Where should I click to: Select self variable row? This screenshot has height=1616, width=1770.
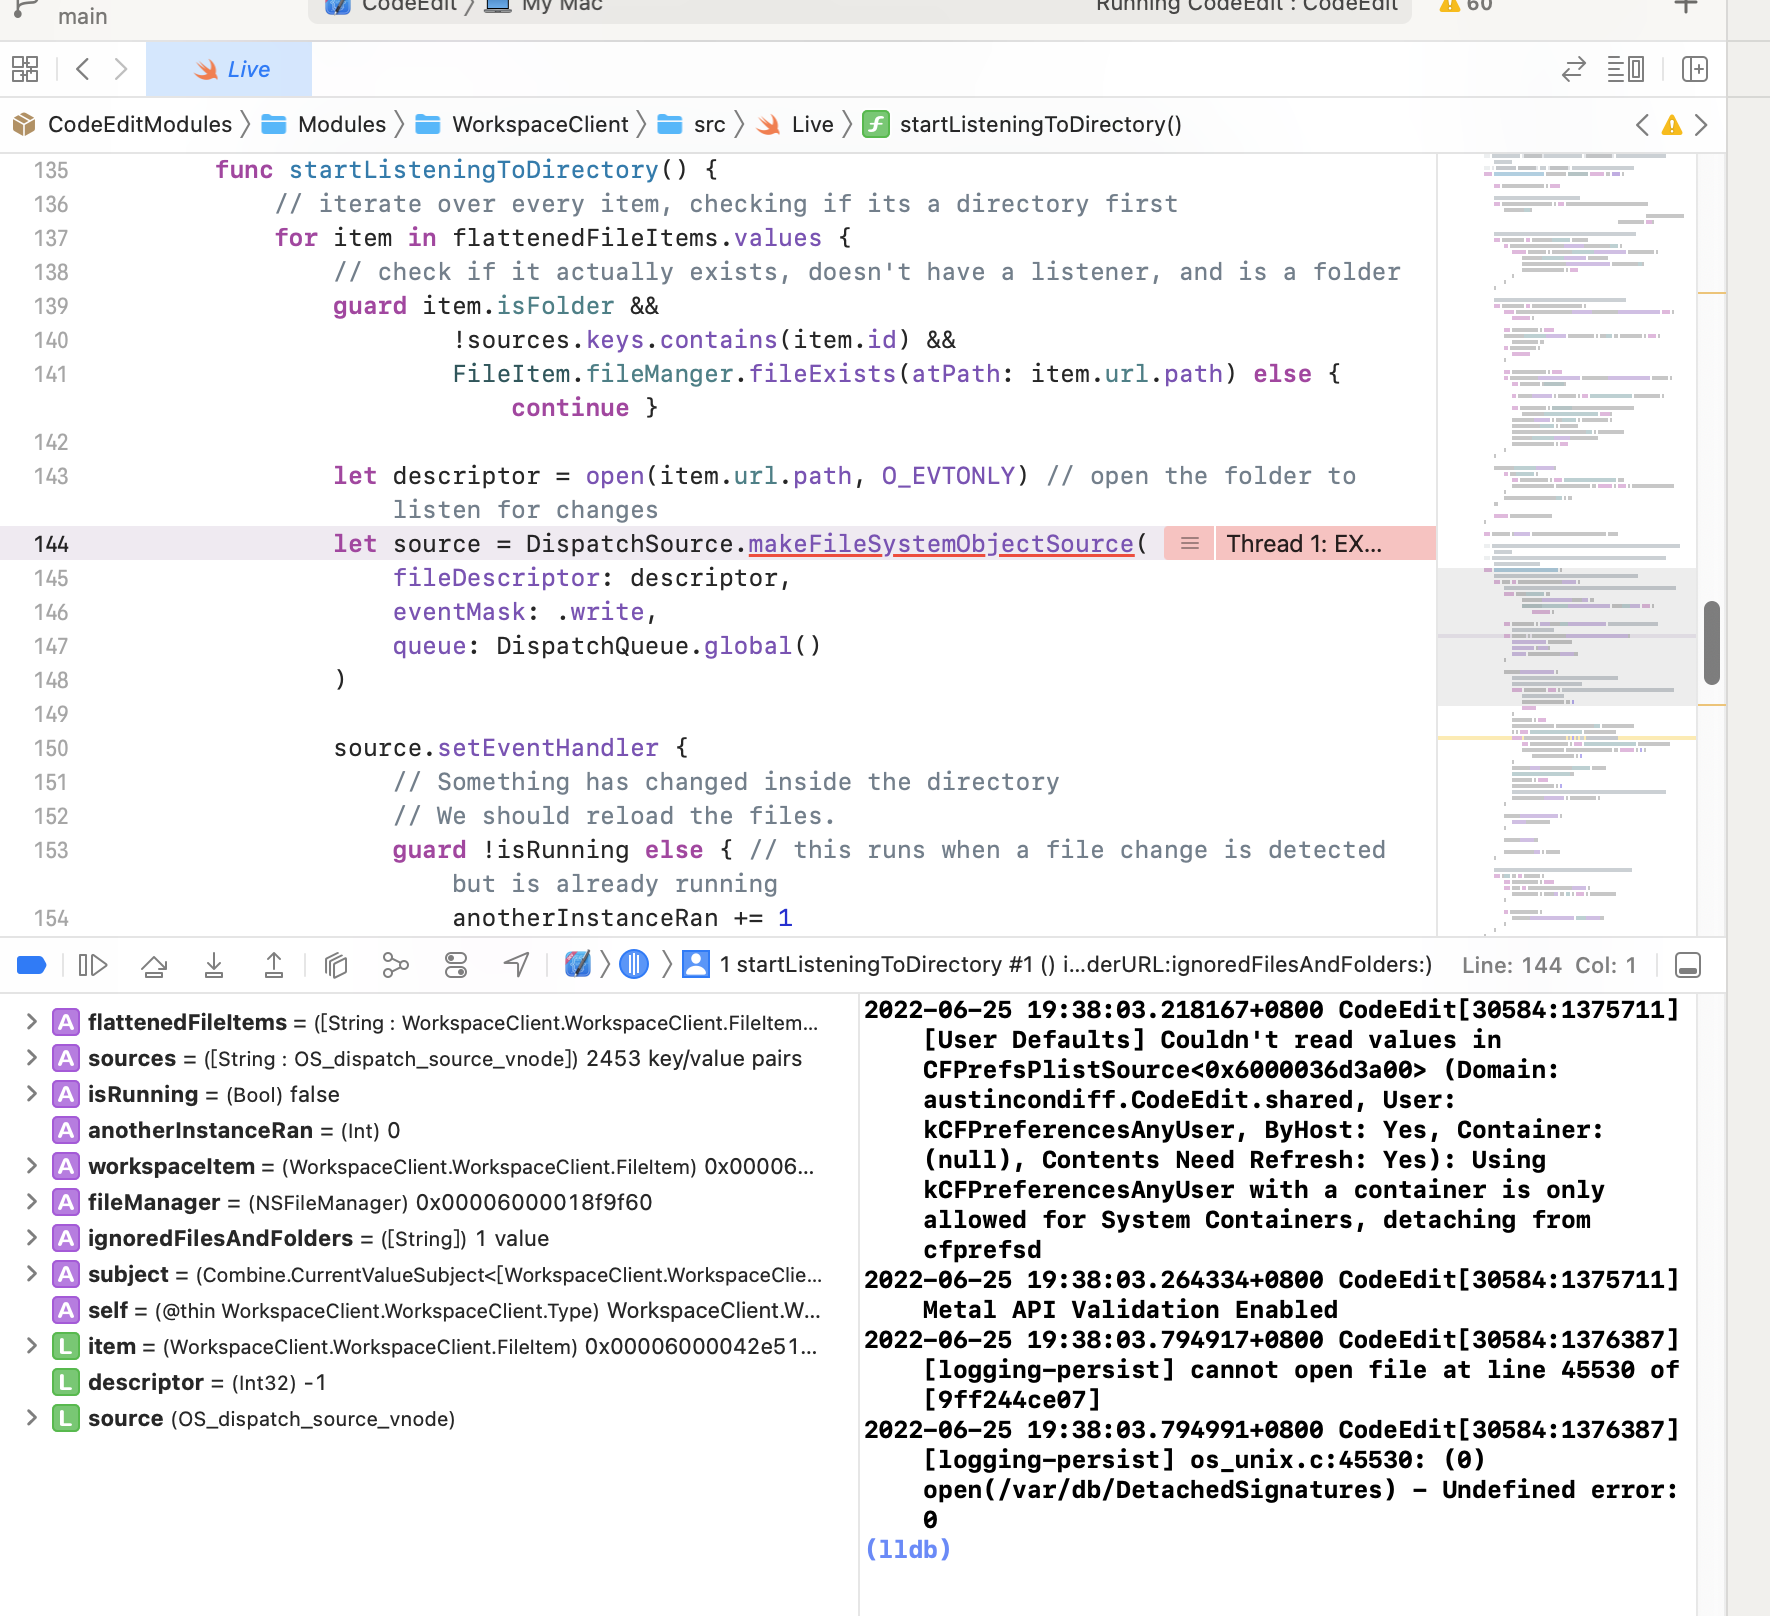428,1310
